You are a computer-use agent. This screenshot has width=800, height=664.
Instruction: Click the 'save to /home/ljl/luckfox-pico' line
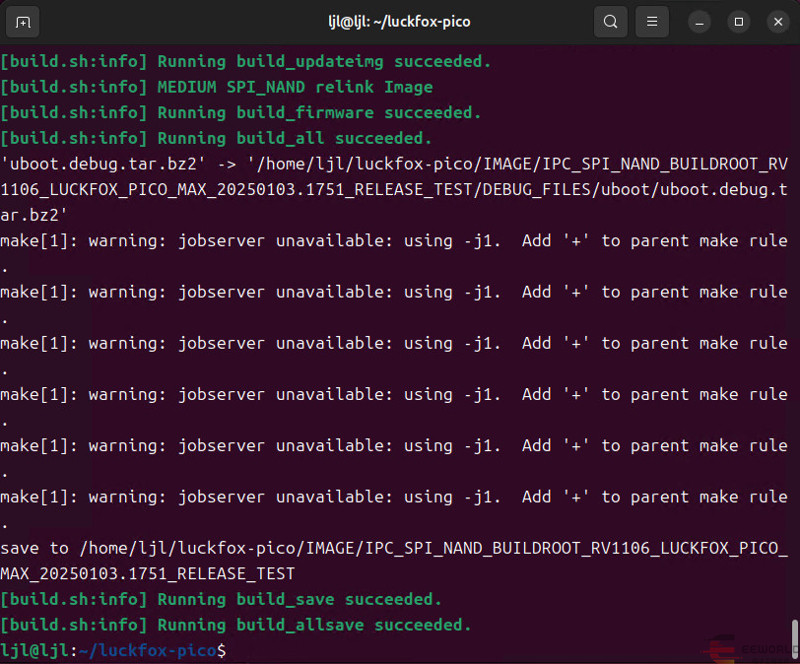394,549
